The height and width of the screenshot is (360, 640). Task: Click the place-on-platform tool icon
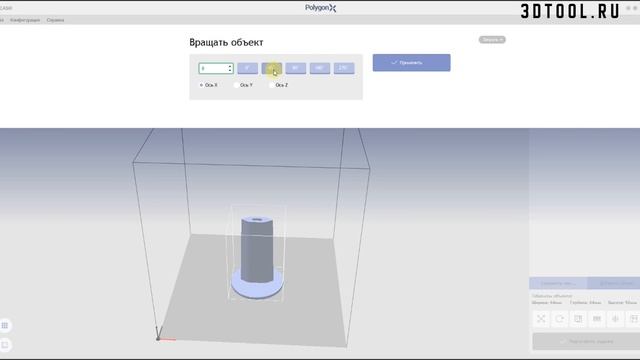click(x=578, y=319)
